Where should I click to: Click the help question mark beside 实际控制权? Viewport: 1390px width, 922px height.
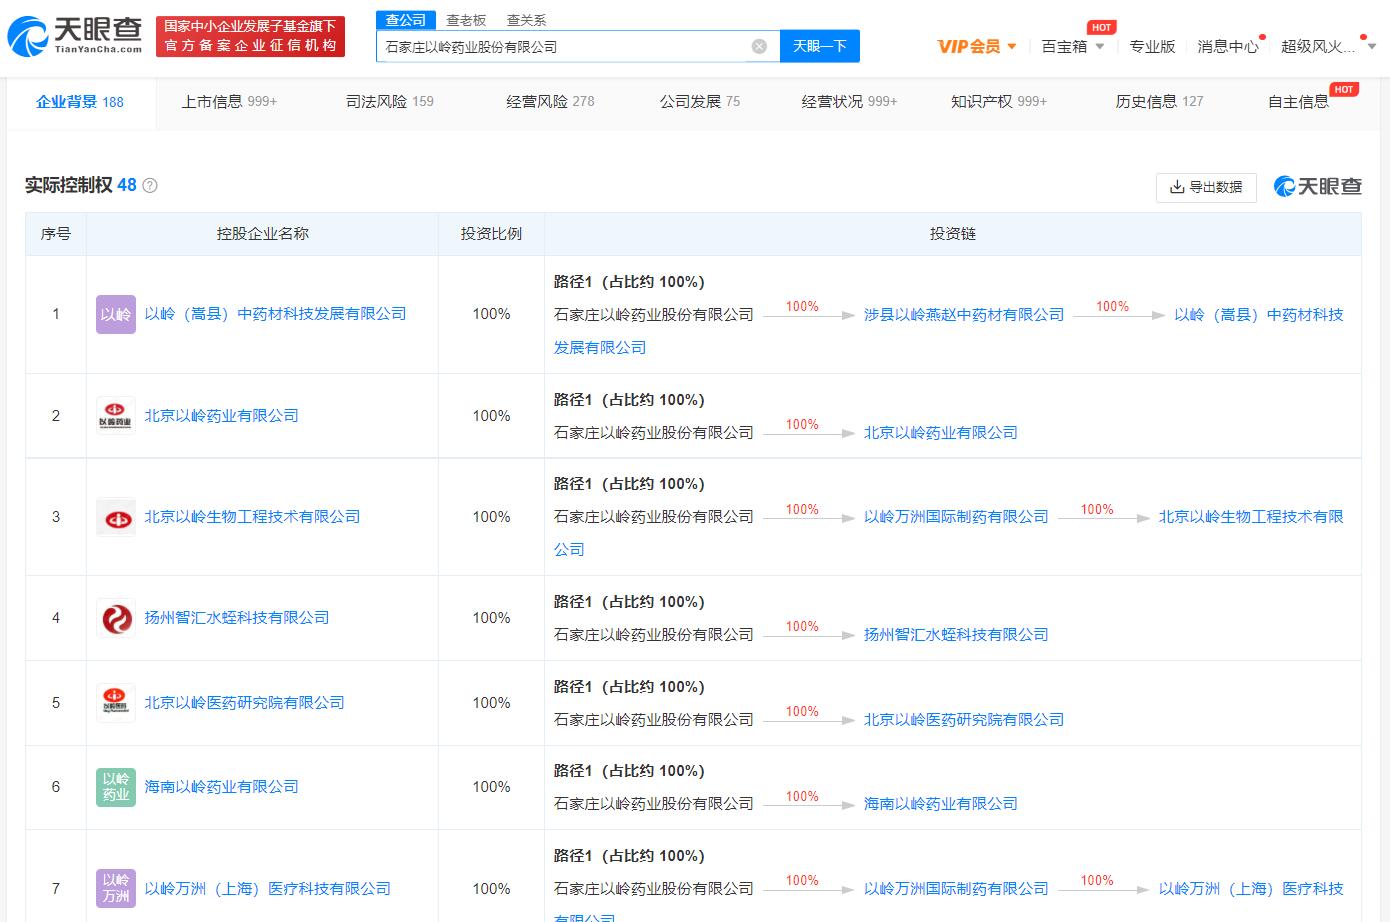(150, 186)
